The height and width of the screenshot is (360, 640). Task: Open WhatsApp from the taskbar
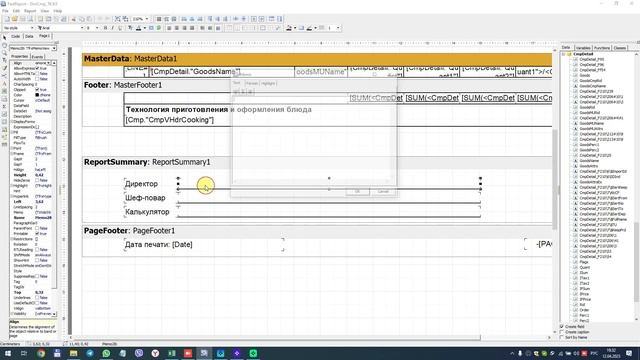coord(106,353)
